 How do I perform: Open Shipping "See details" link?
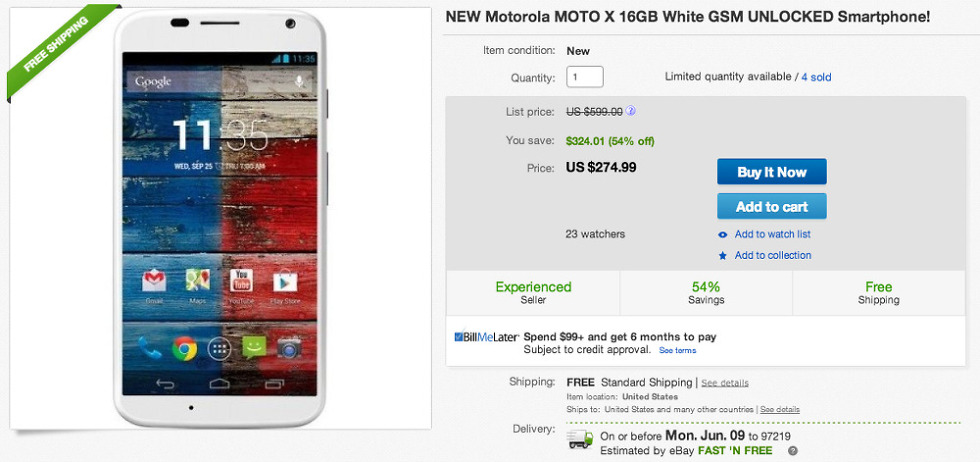[724, 383]
